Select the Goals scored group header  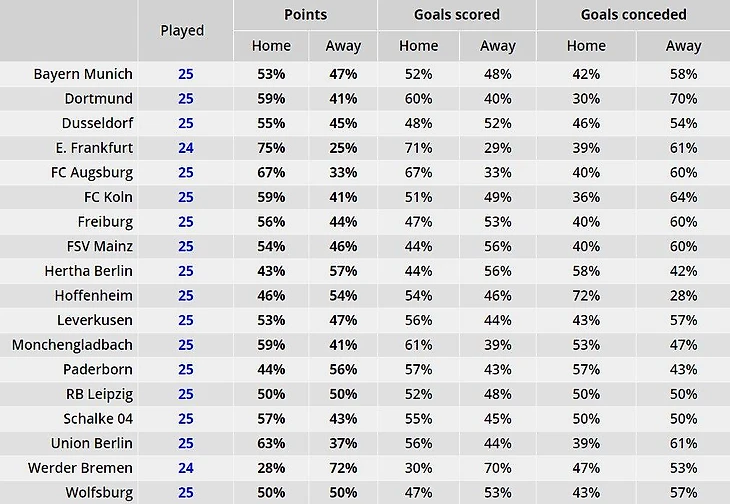click(457, 15)
